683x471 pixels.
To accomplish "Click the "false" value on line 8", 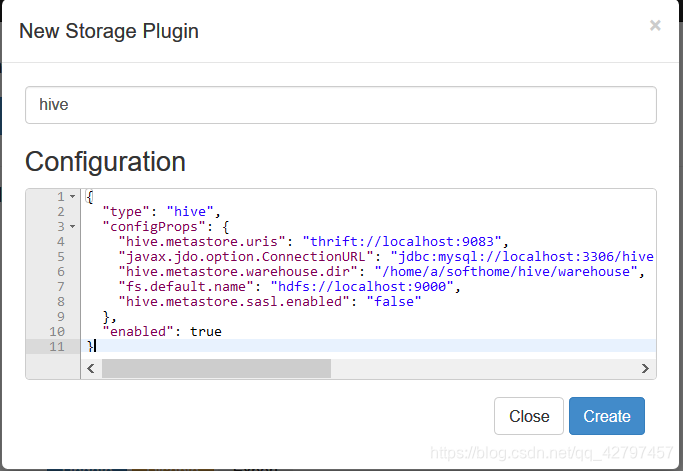I will coord(394,302).
